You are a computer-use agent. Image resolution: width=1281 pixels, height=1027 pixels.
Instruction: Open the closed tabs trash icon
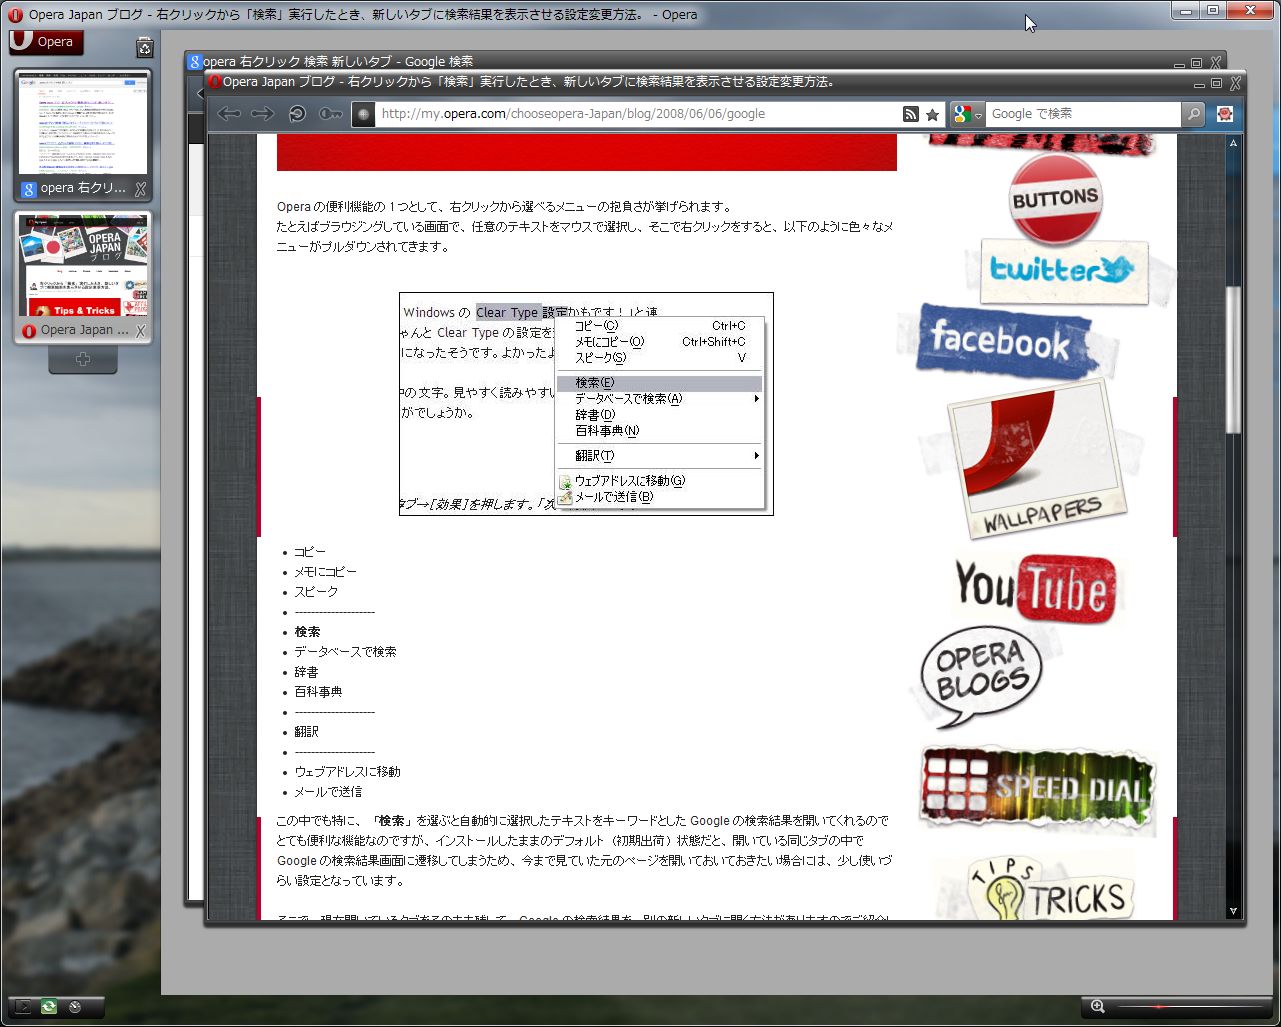(144, 47)
